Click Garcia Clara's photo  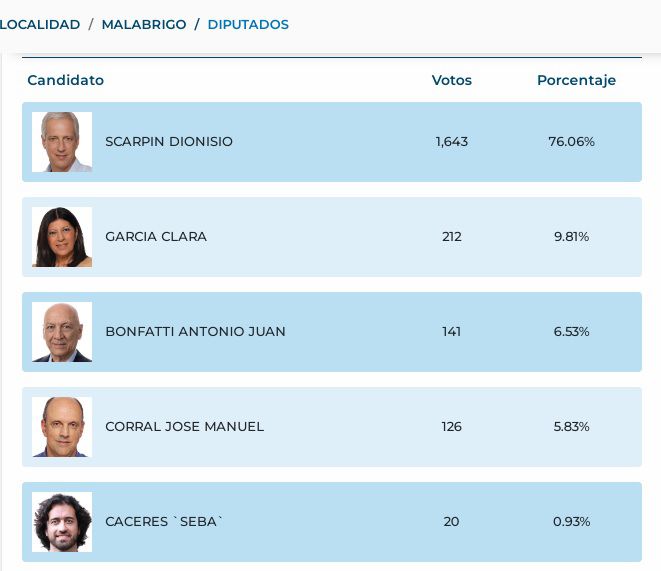pyautogui.click(x=62, y=237)
